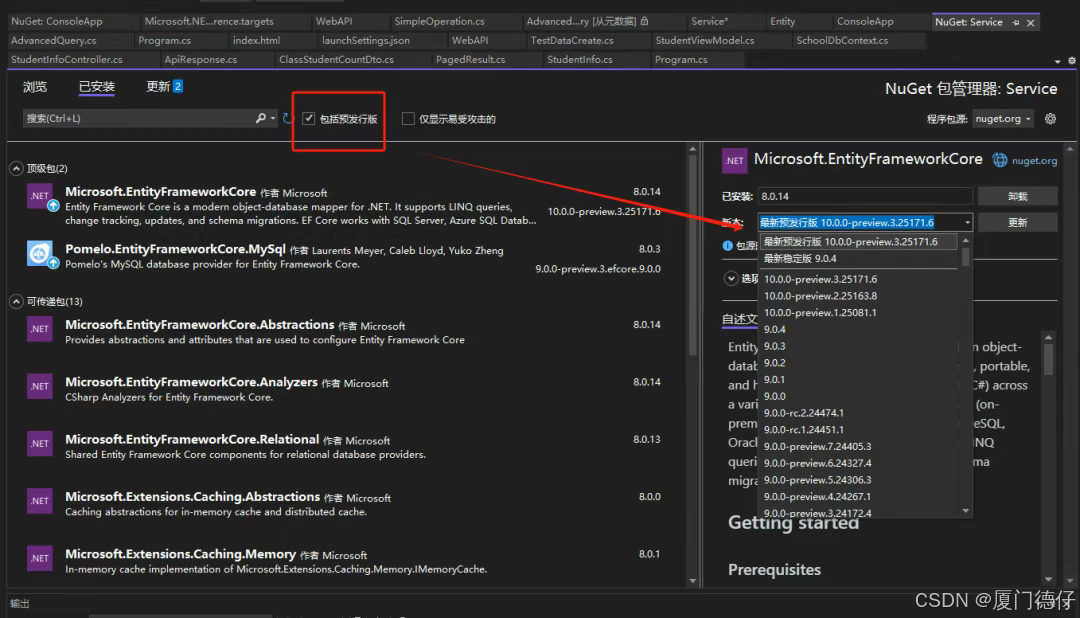Open the Program.cs tab after index.html
The width and height of the screenshot is (1080, 618).
click(x=165, y=41)
